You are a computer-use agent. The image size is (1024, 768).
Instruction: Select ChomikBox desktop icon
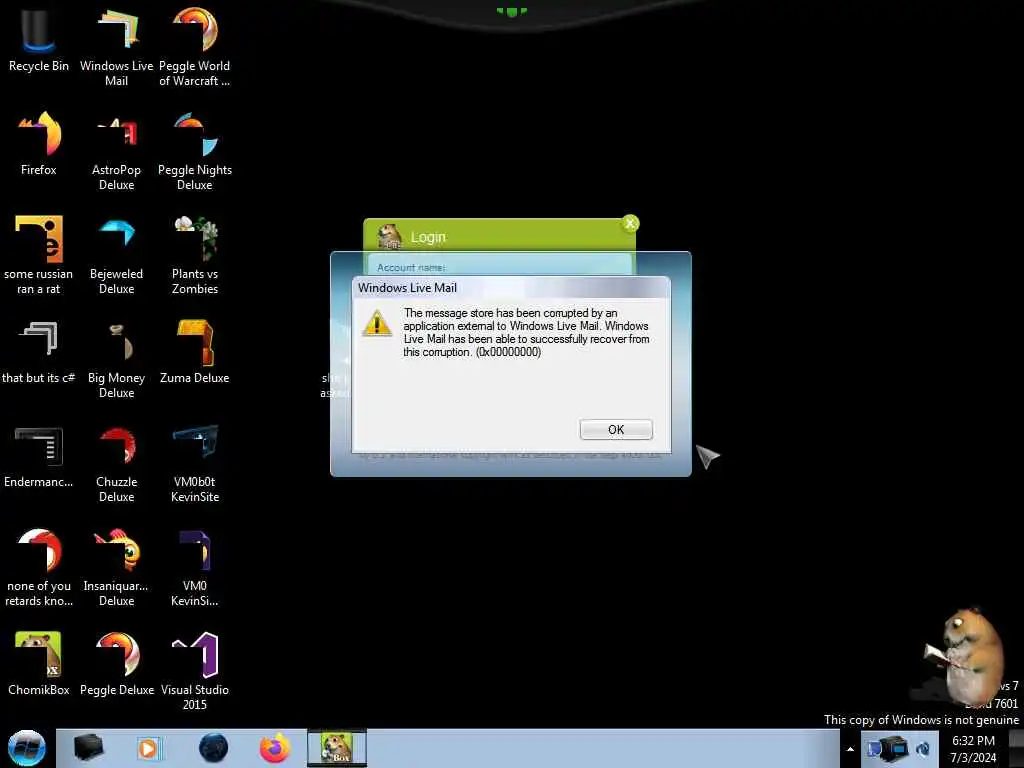coord(39,664)
